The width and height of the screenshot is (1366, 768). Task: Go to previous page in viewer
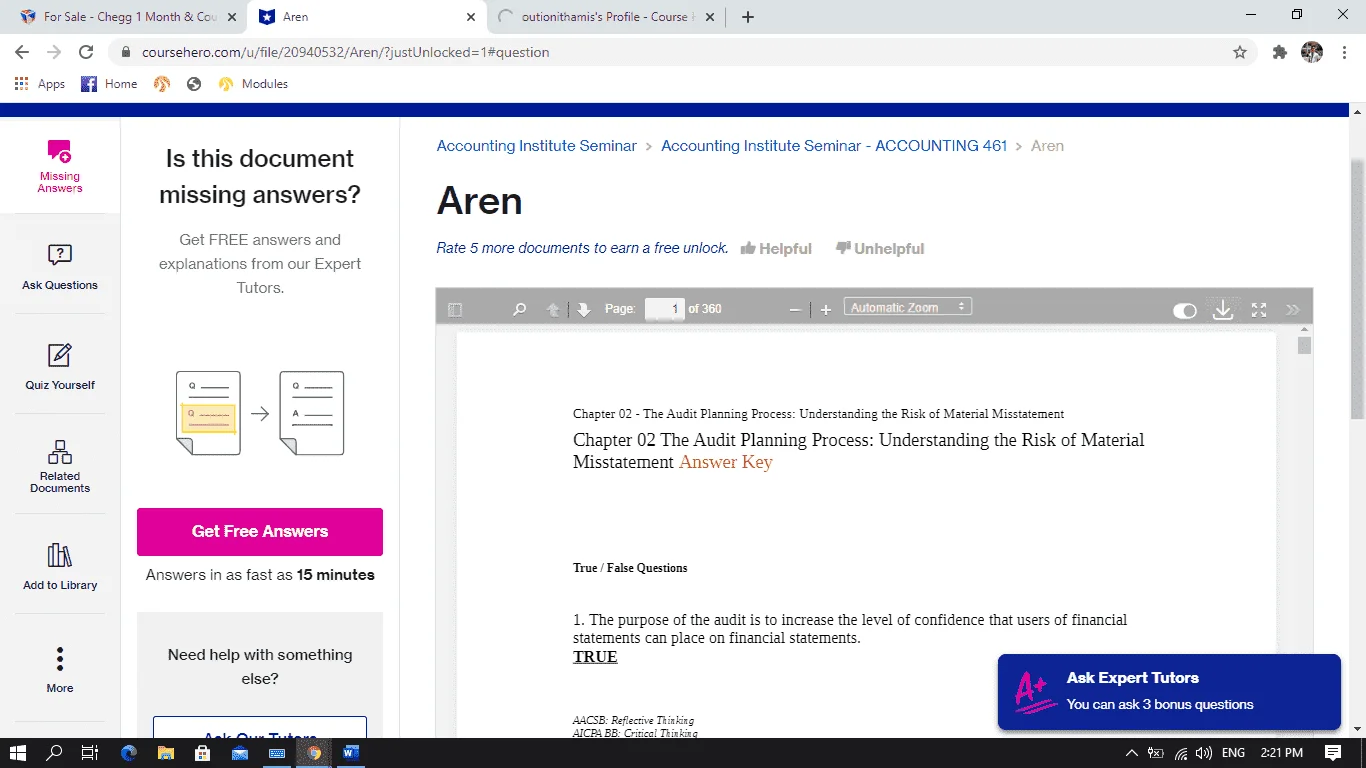(x=553, y=310)
